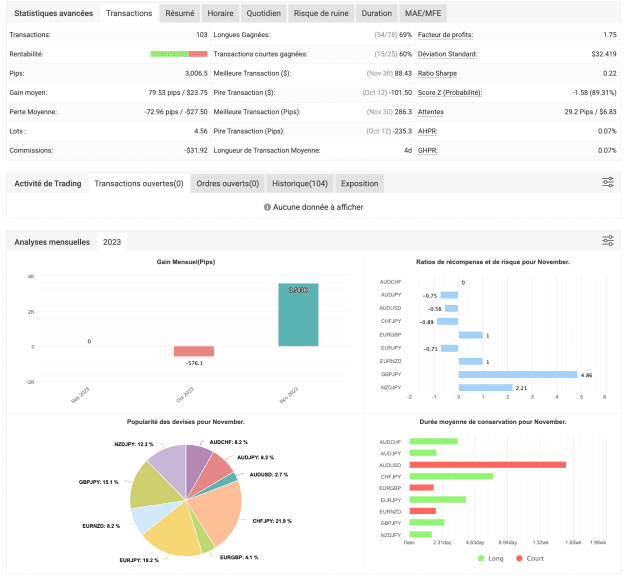This screenshot has width=625, height=576.
Task: Click the EURGBP ratio bar valued 1
Action: 471,335
